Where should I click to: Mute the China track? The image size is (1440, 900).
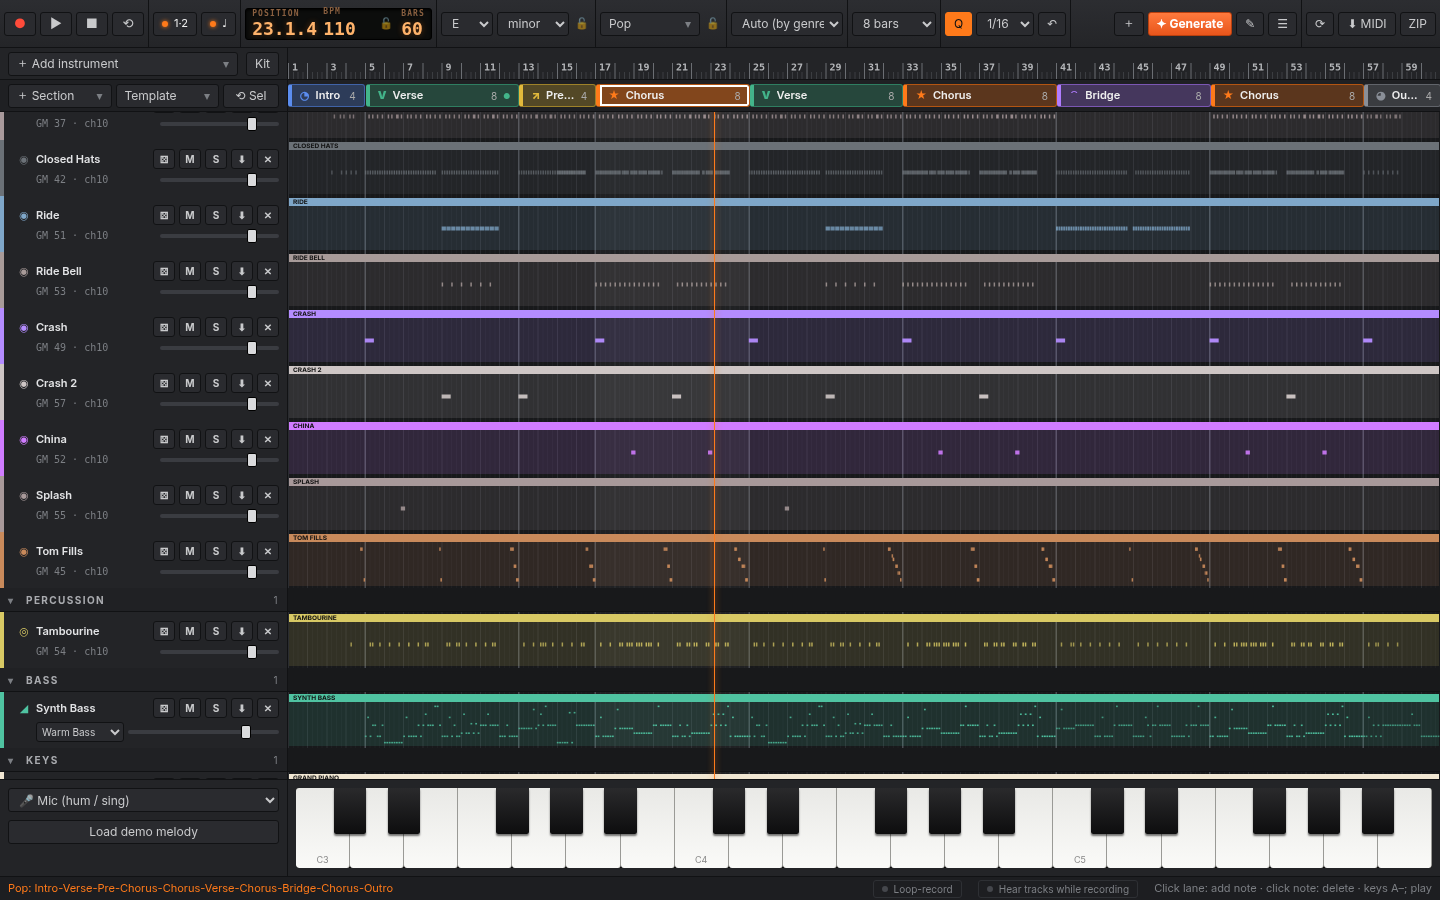pos(190,439)
